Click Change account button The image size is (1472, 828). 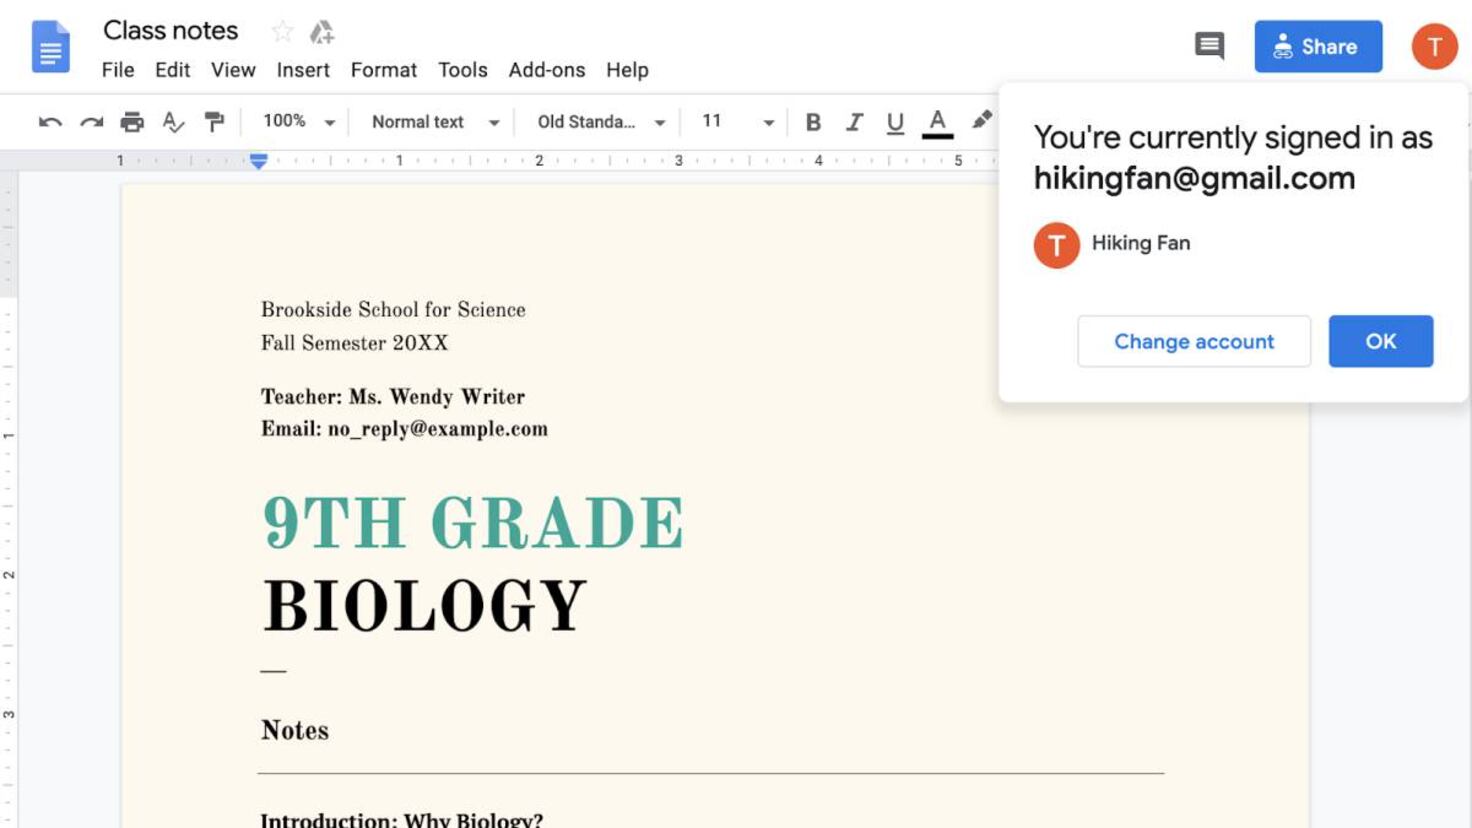1194,341
